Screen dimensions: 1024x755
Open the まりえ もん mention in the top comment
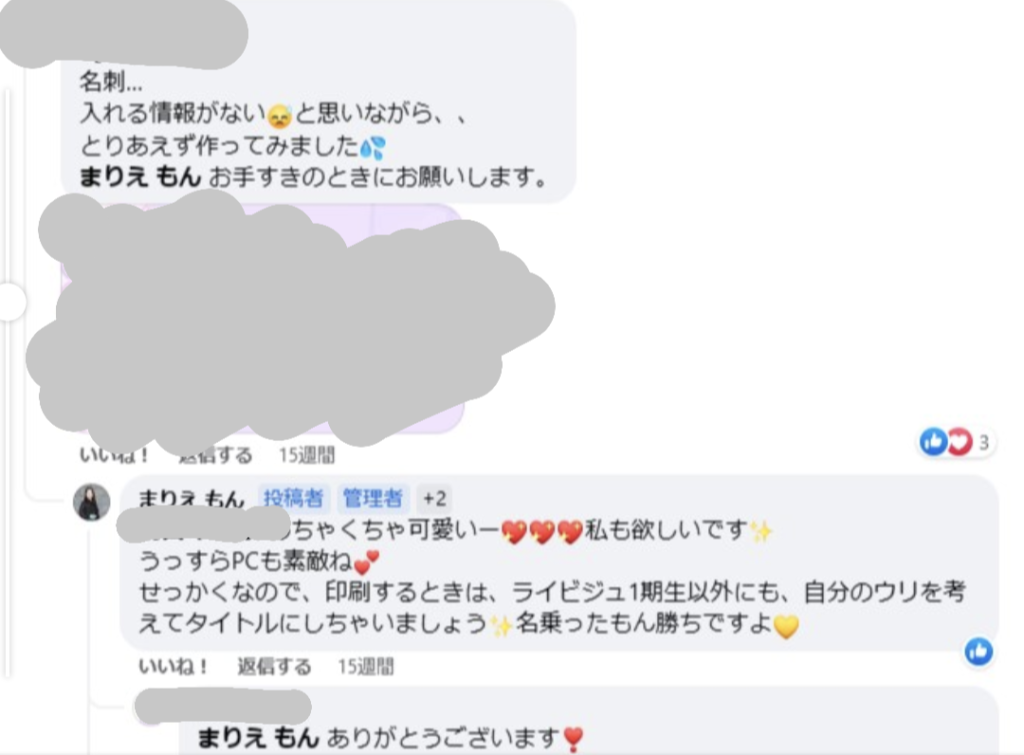coord(140,177)
